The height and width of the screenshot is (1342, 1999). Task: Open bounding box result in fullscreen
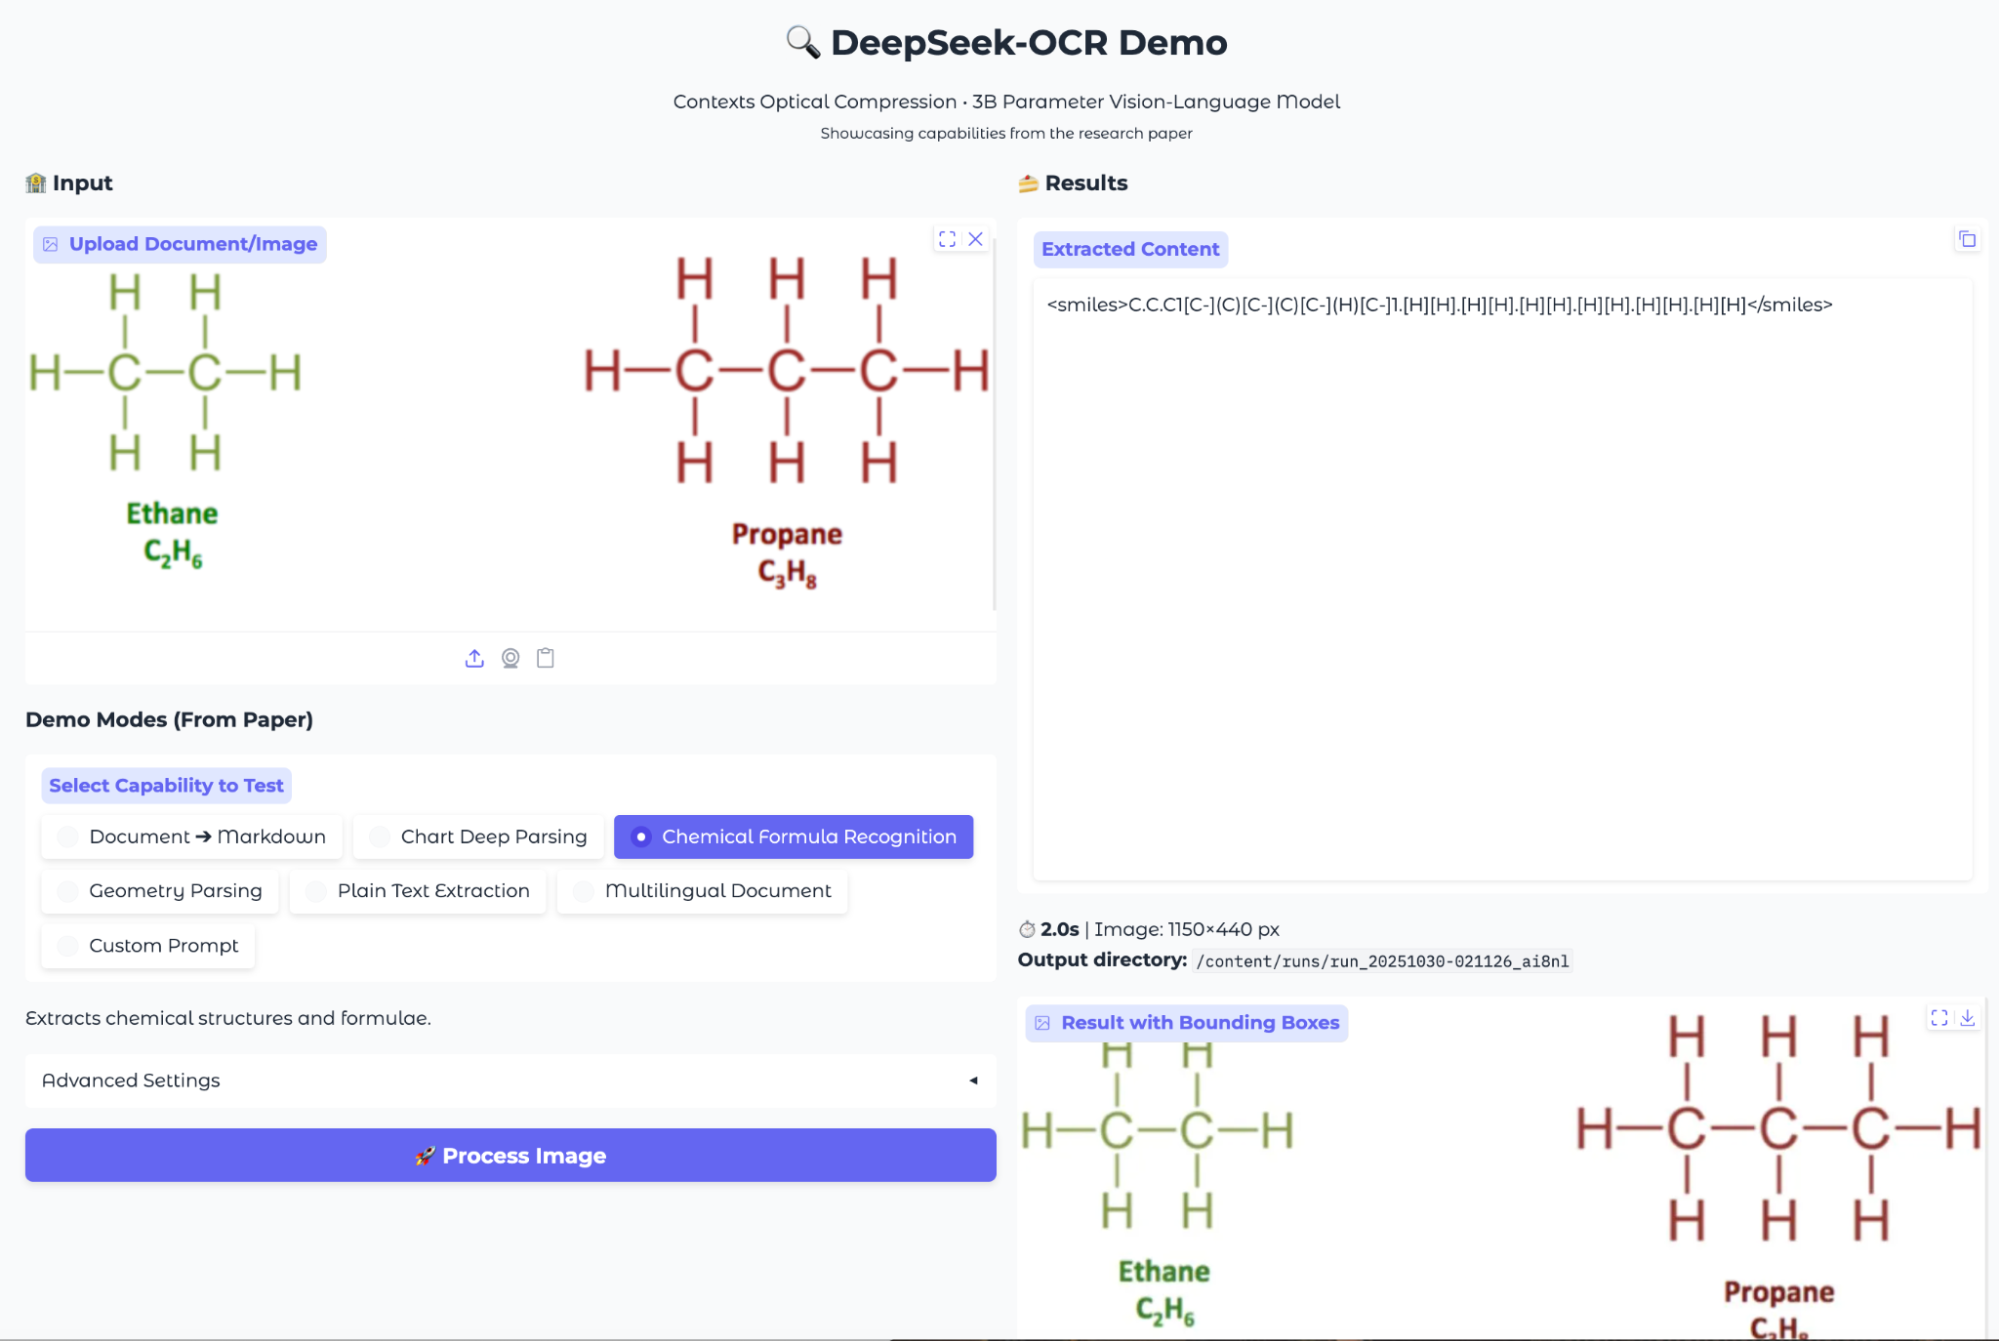[x=1938, y=1017]
